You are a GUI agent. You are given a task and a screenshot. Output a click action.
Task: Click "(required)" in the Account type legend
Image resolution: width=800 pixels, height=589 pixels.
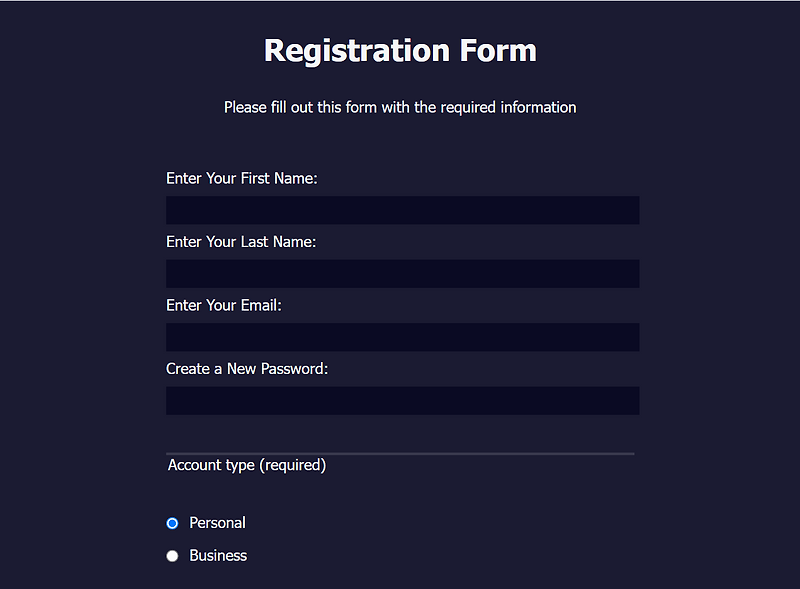click(292, 465)
